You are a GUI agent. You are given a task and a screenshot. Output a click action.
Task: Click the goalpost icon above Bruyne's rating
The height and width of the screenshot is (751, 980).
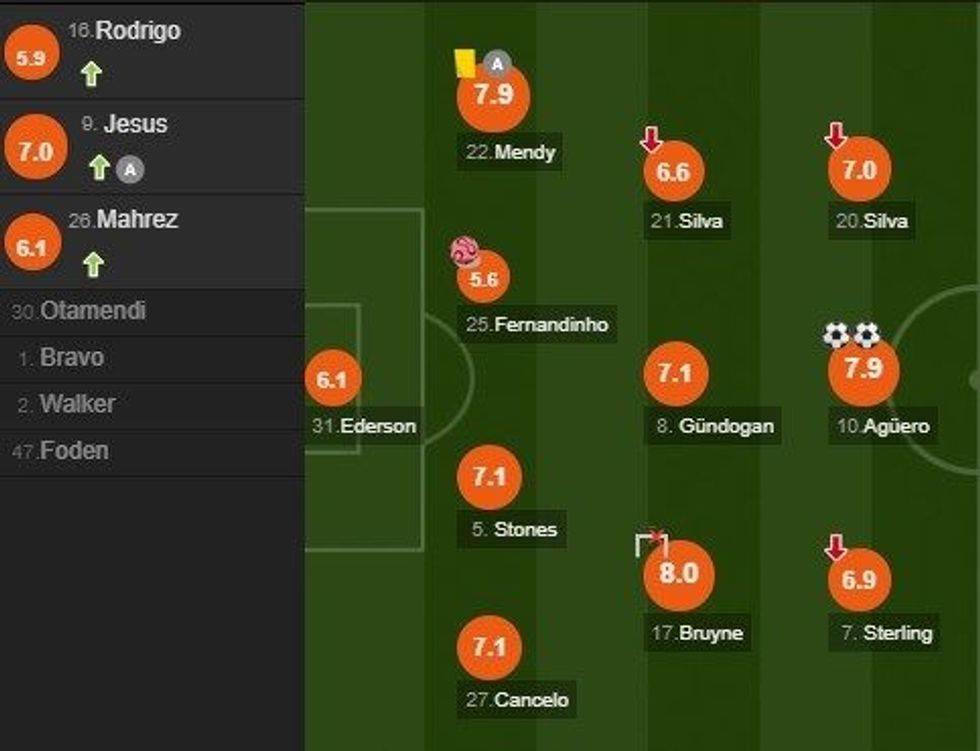coord(650,543)
